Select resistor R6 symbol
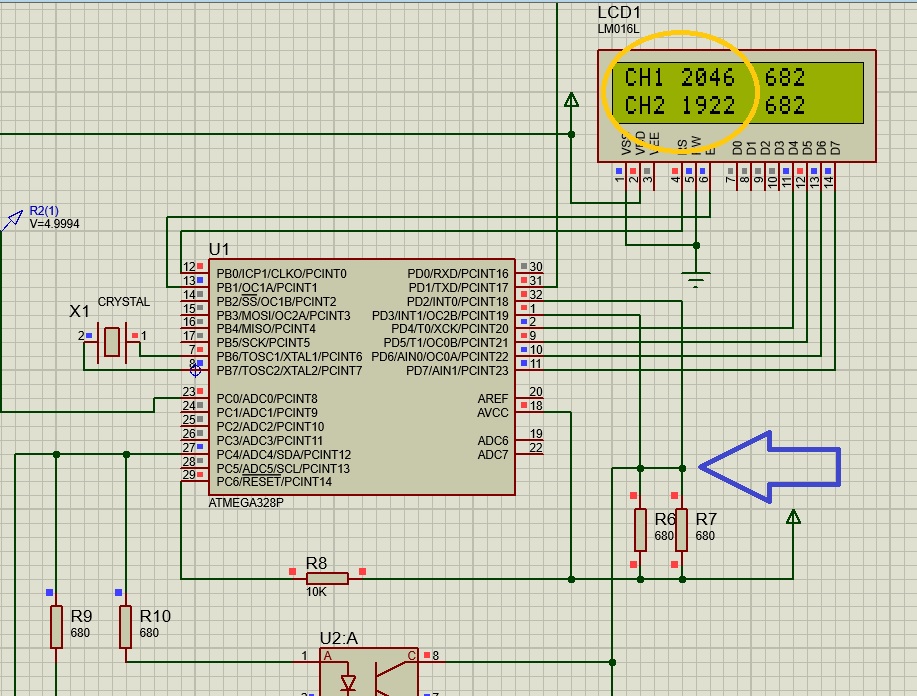The height and width of the screenshot is (696, 917). point(640,529)
